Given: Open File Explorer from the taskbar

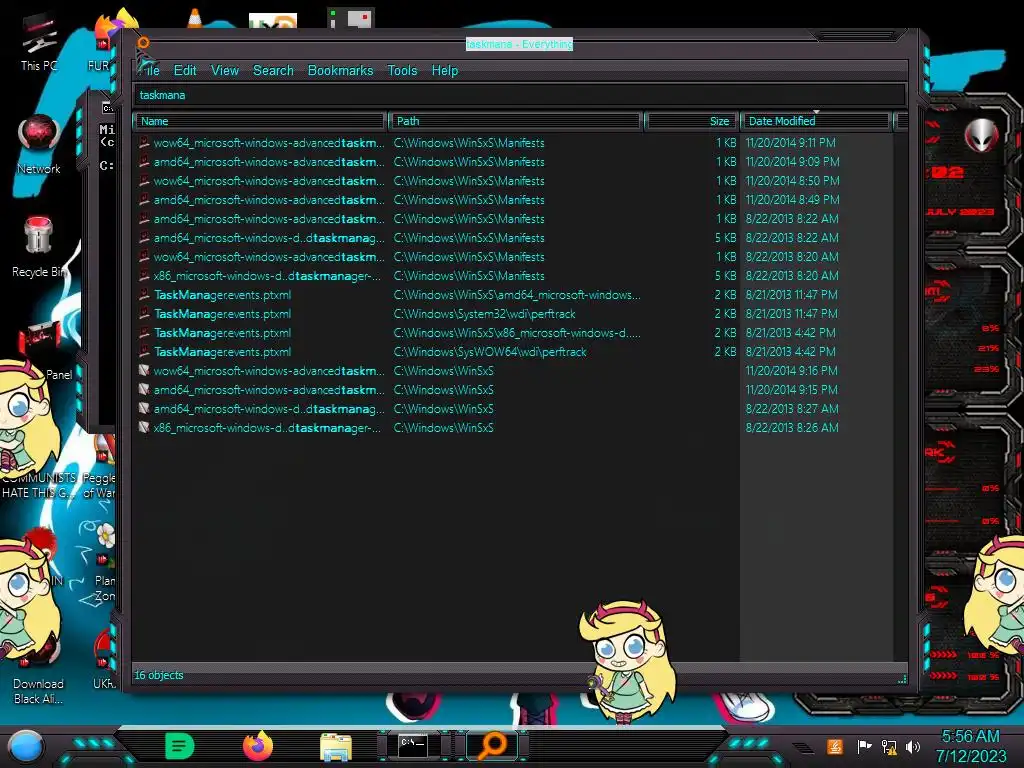Looking at the screenshot, I should pyautogui.click(x=336, y=746).
